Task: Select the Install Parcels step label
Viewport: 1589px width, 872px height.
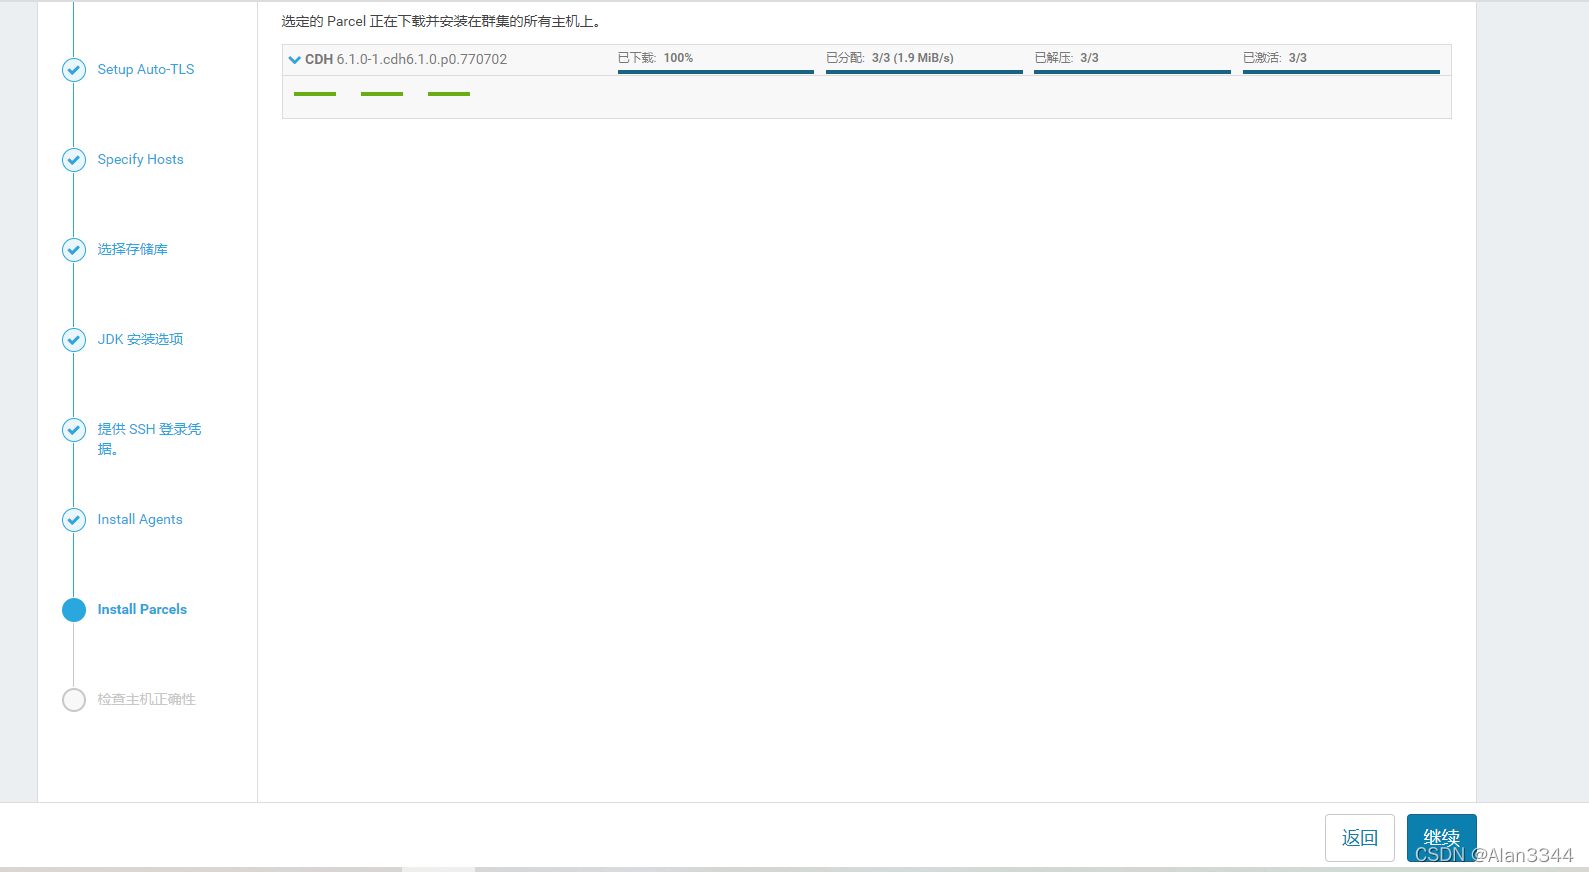Action: (x=142, y=609)
